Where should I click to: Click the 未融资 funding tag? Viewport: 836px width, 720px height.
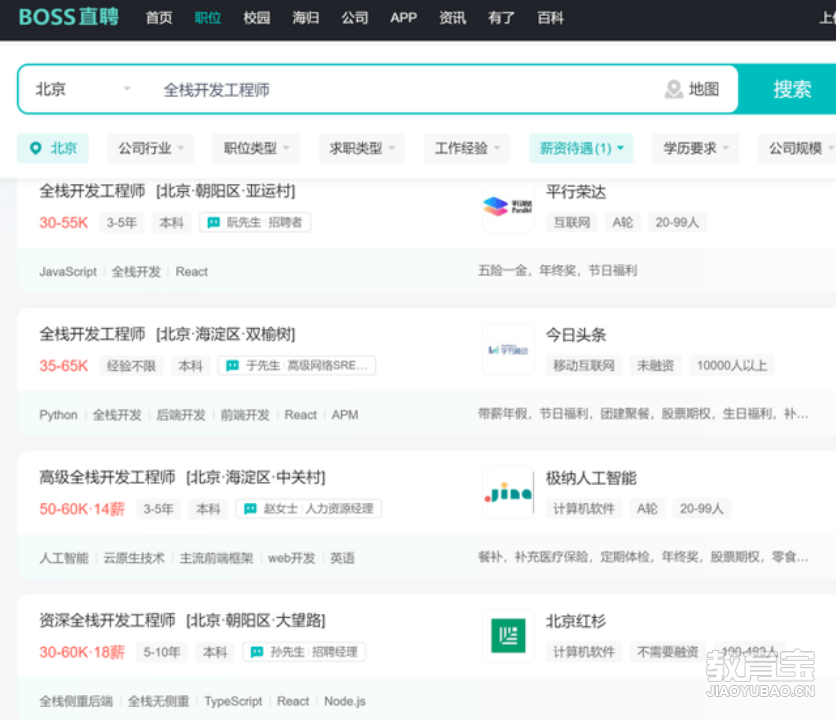click(655, 365)
